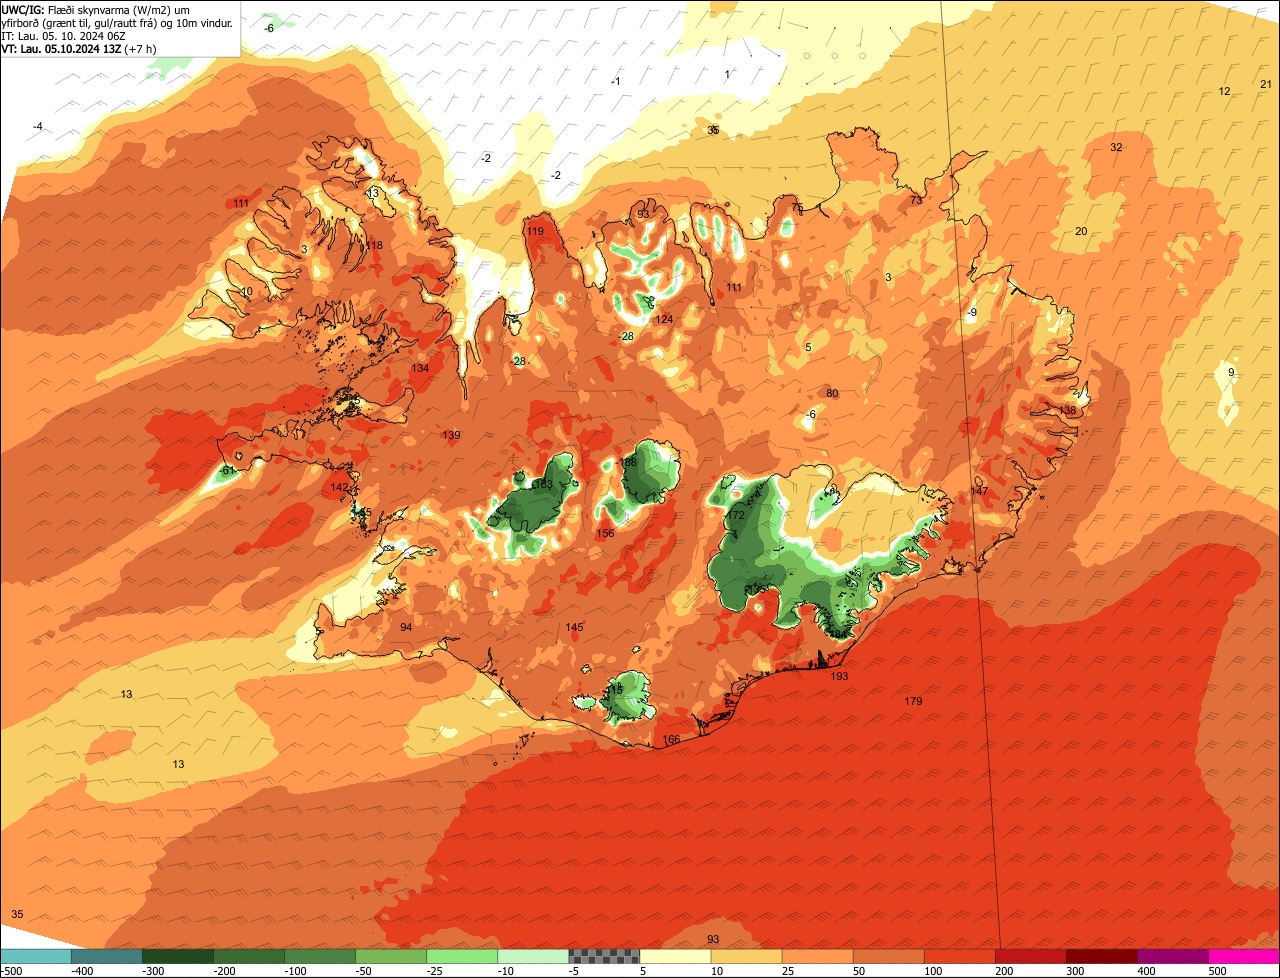Viewport: 1280px width, 978px height.
Task: Click the '124' value on the map
Action: coord(664,319)
